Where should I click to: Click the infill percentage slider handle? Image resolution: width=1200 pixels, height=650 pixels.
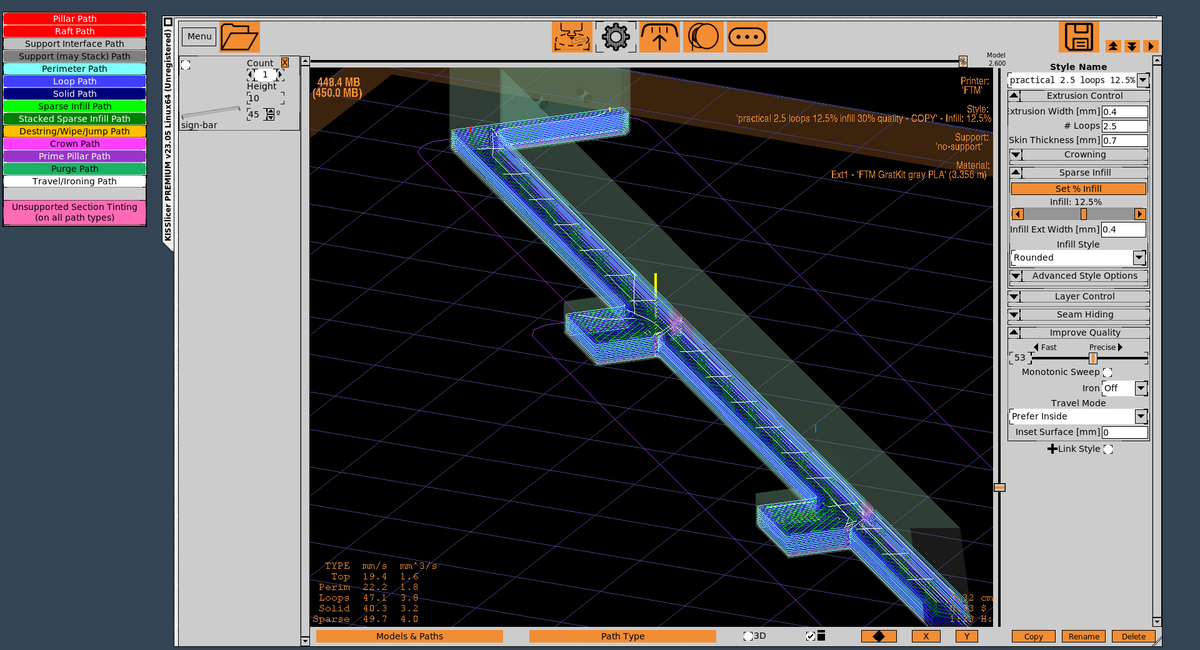(x=1083, y=214)
